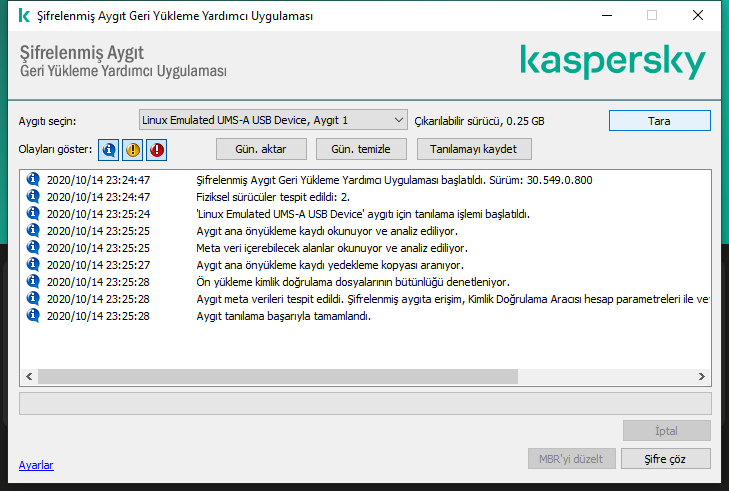729x491 pixels.
Task: Select log text 'Ön yükleme kimlik doğrulama dosyalarının bütünlüğü denetleniyor.'
Action: [353, 282]
